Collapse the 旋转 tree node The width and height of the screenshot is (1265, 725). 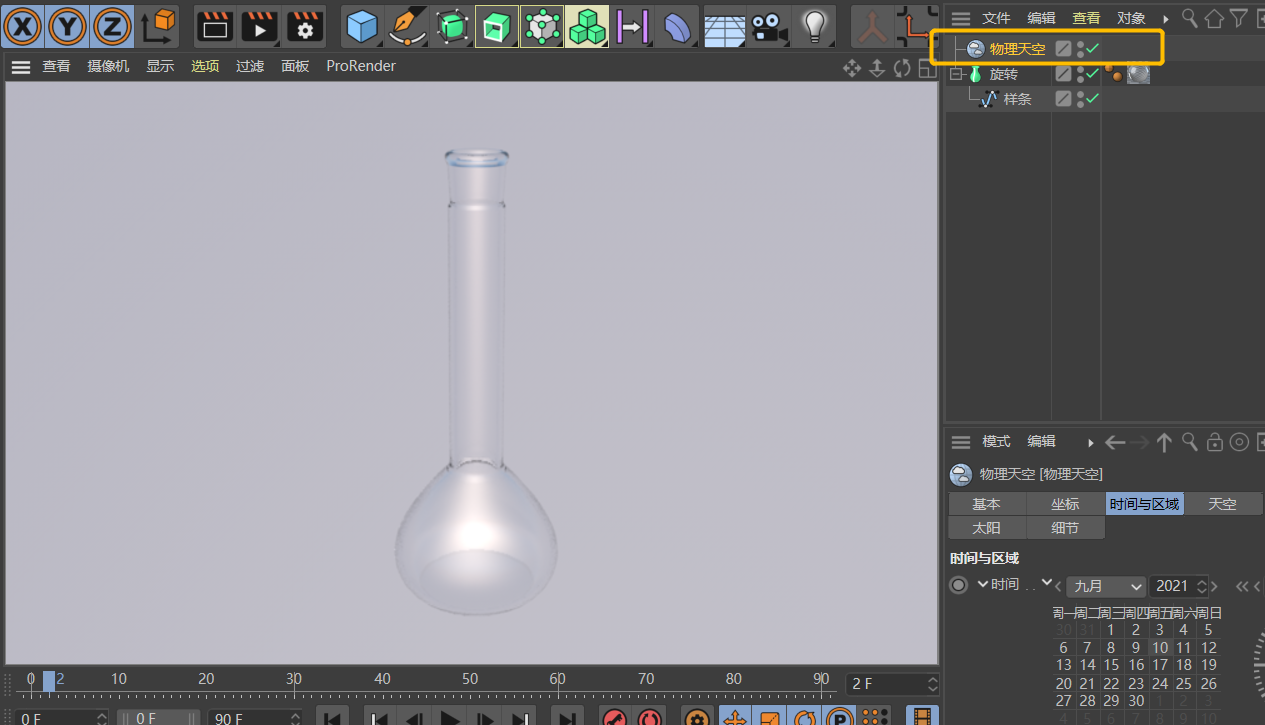coord(955,74)
